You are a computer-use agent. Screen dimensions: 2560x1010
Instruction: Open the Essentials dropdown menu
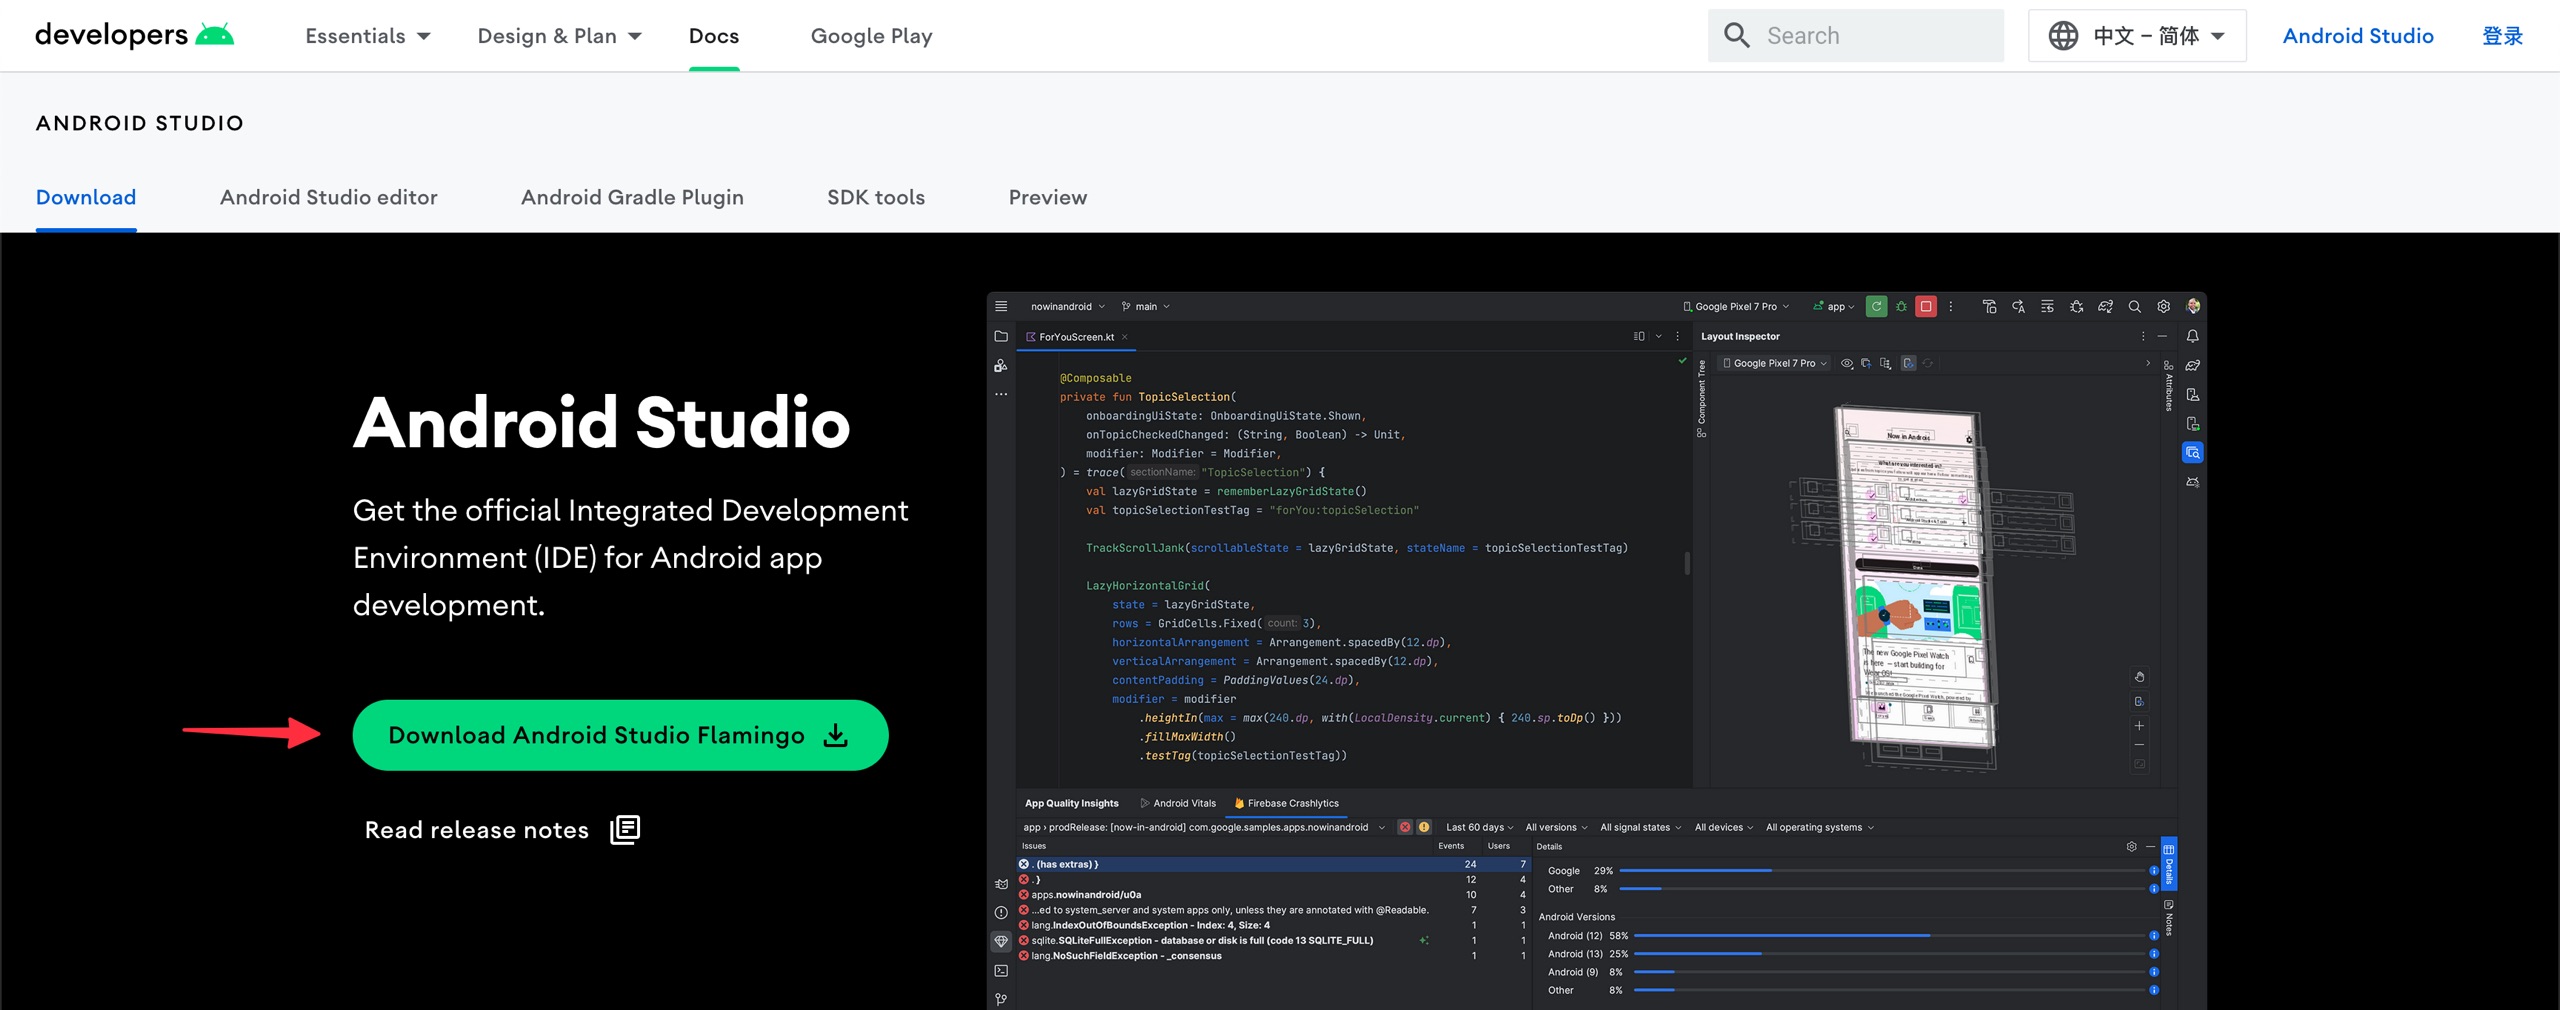367,36
